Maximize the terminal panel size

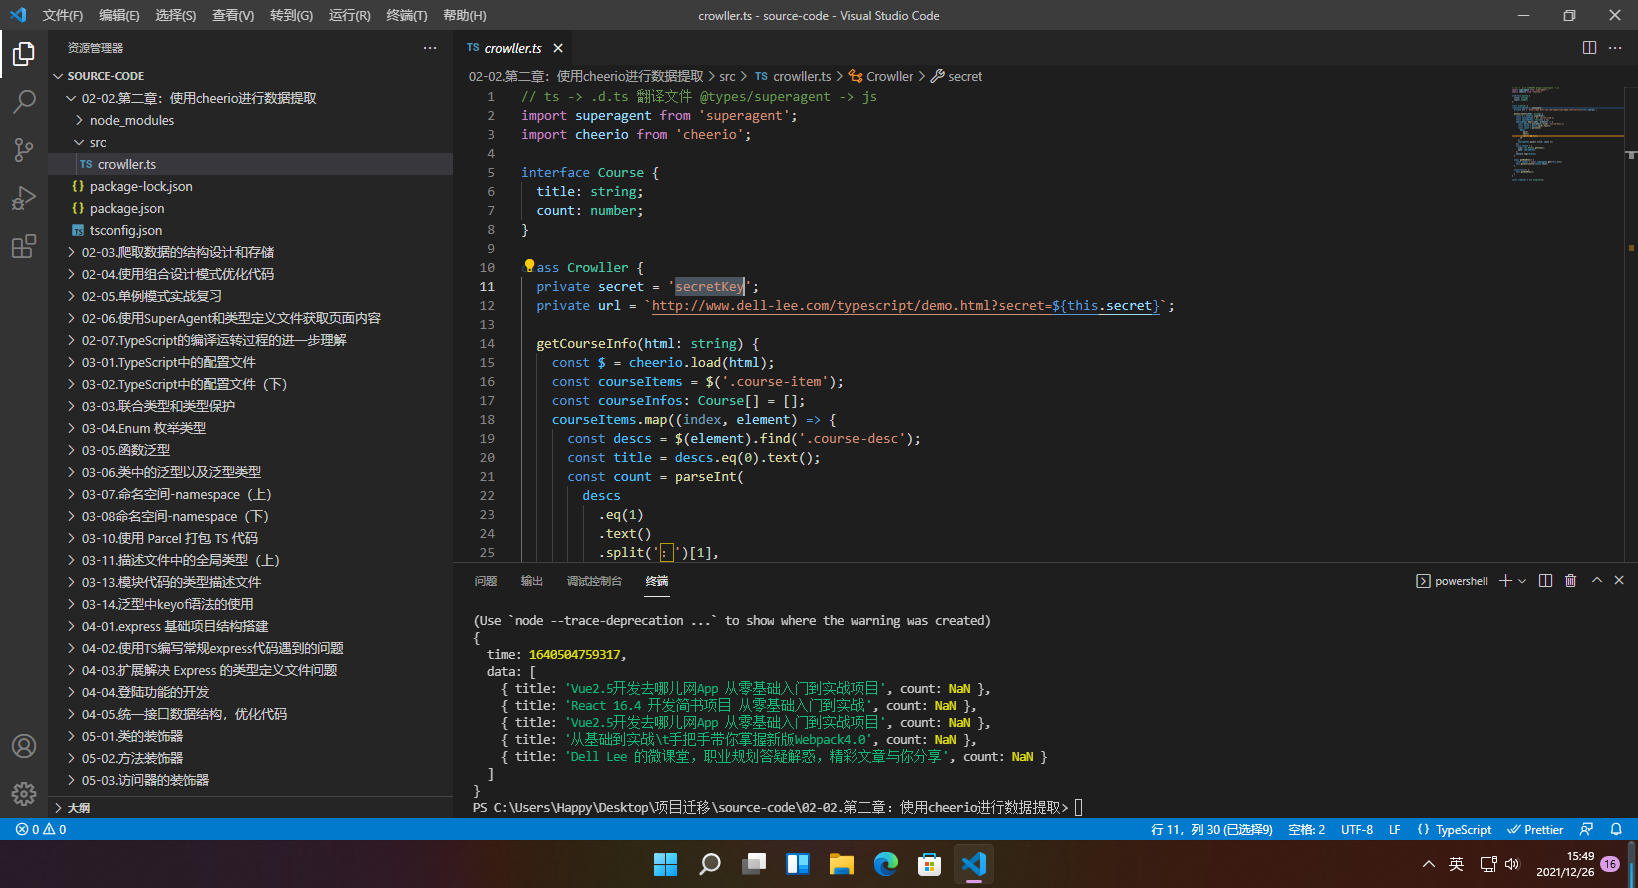tap(1597, 580)
